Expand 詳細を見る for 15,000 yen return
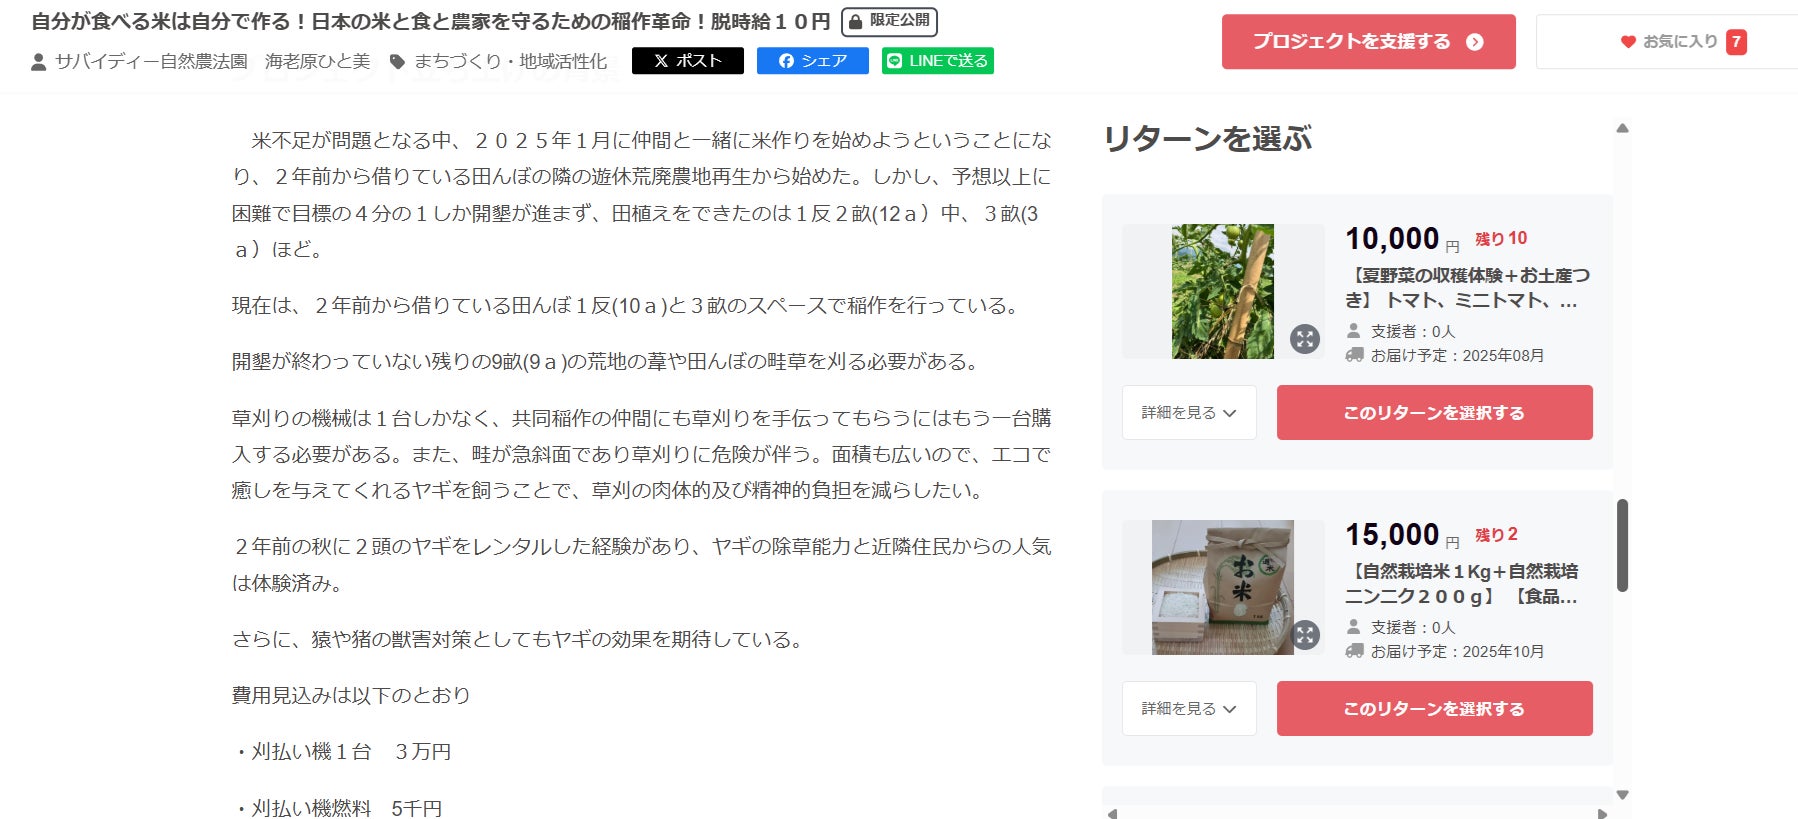Screen dimensions: 1798x819 (x=1189, y=709)
